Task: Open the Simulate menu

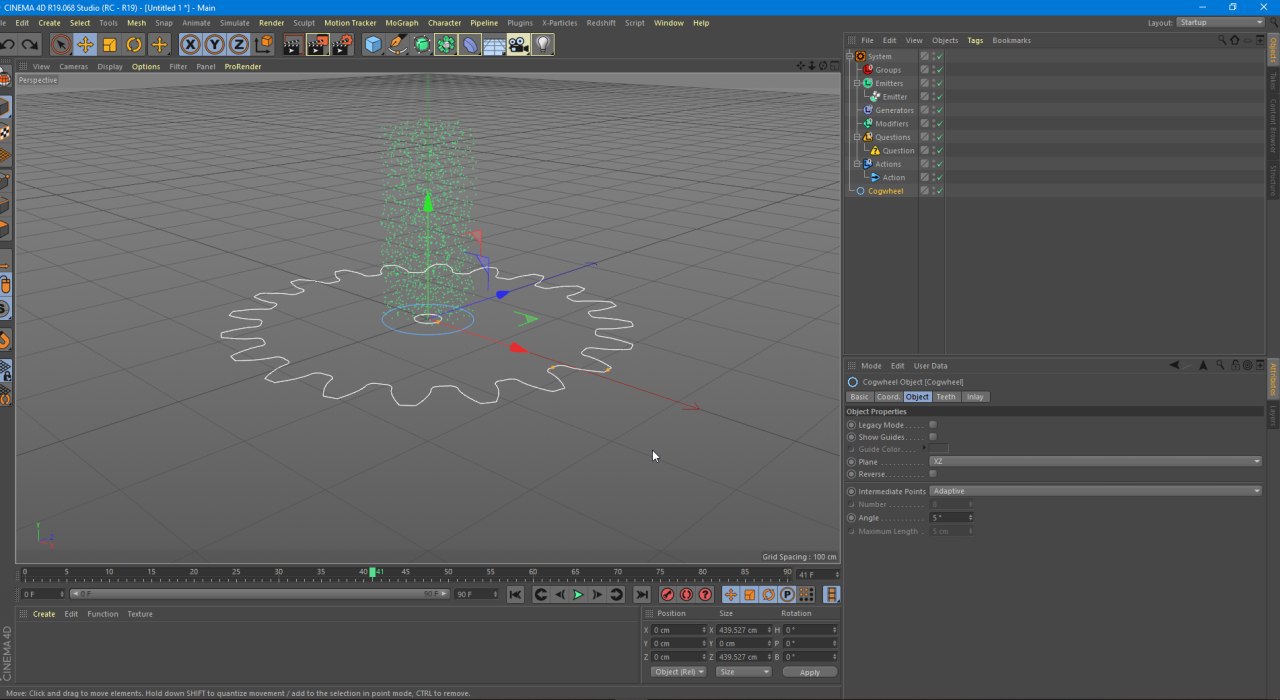Action: tap(235, 22)
